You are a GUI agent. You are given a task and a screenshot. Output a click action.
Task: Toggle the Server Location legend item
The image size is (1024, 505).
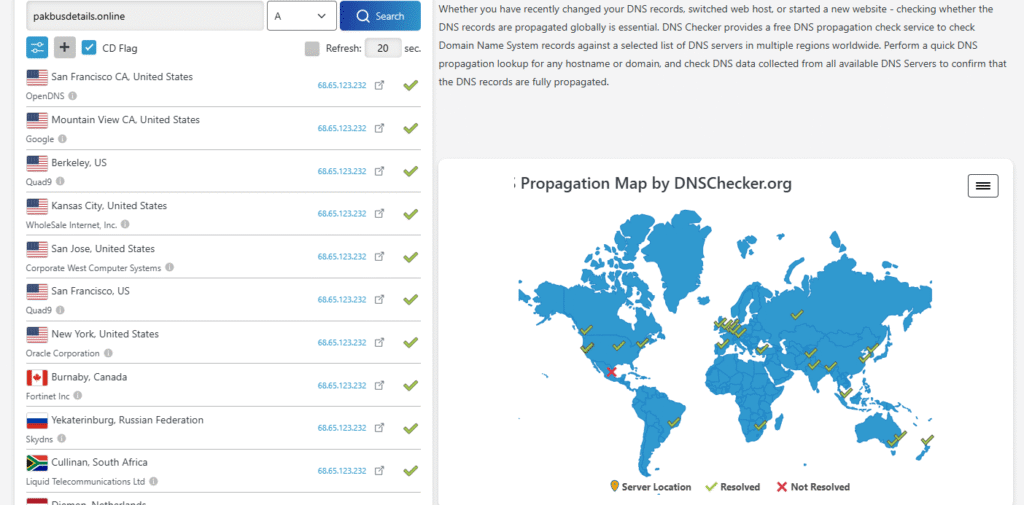pyautogui.click(x=650, y=487)
